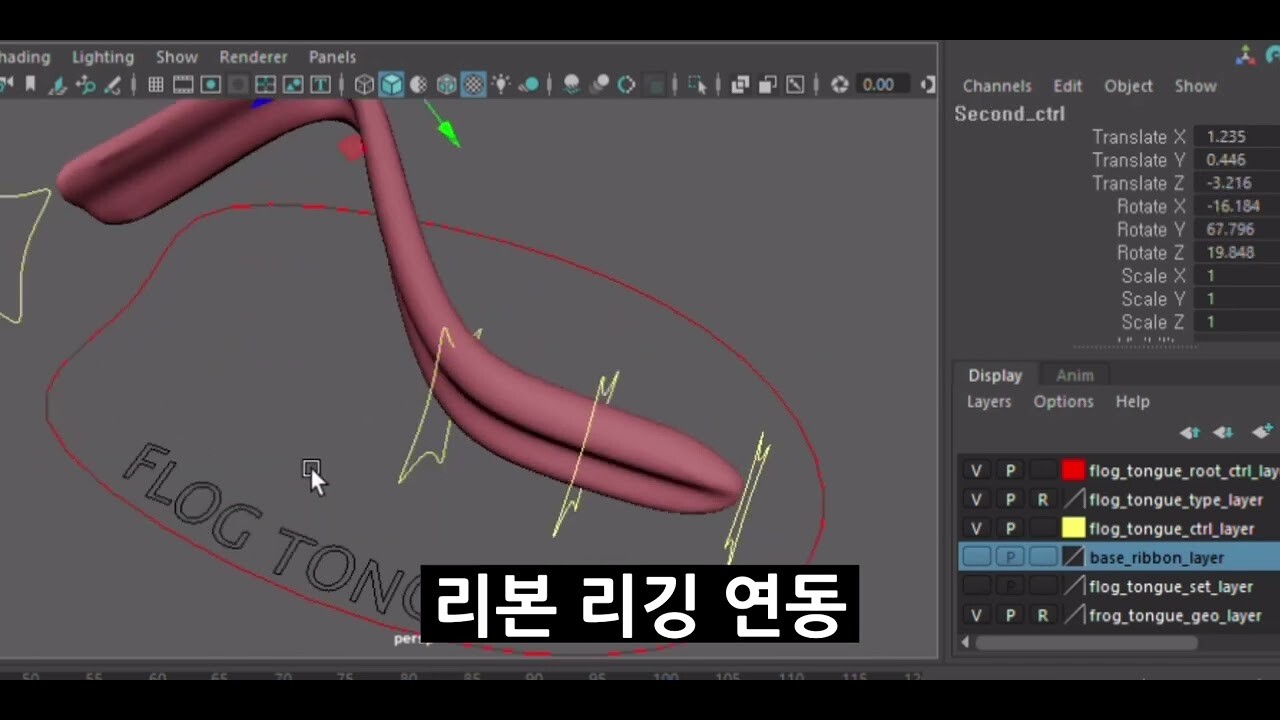Click the P toggle on flog_tongue_root_ctrl_layer
Image resolution: width=1280 pixels, height=720 pixels.
pos(1010,470)
